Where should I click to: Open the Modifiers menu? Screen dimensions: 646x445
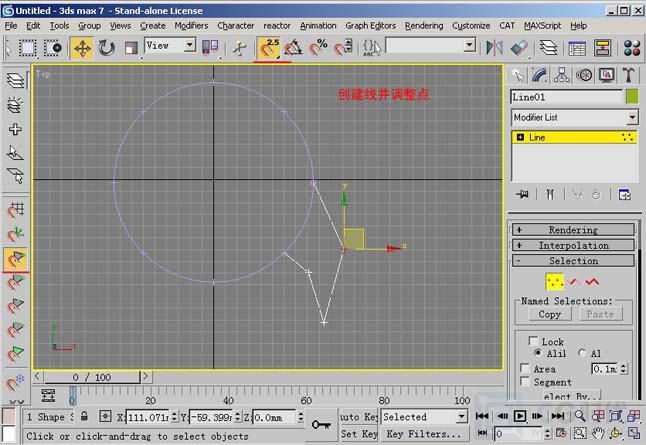tap(191, 26)
